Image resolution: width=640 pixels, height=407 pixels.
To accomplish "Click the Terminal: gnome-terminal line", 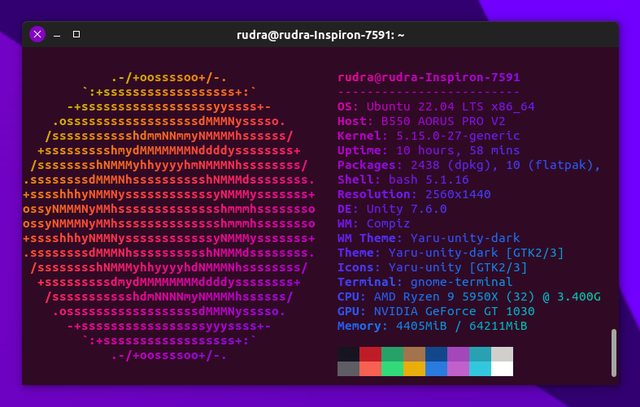I will pos(425,282).
